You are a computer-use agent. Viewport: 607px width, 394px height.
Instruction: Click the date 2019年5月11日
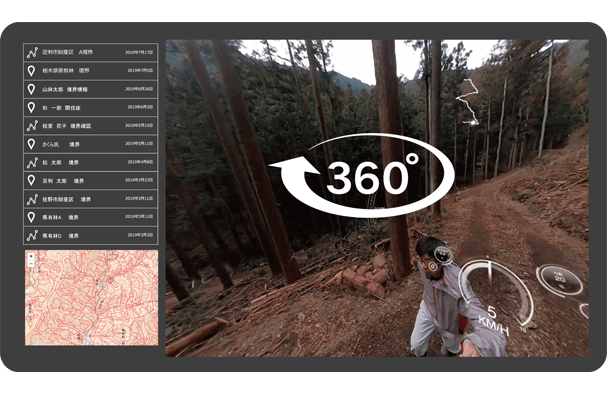pos(139,144)
